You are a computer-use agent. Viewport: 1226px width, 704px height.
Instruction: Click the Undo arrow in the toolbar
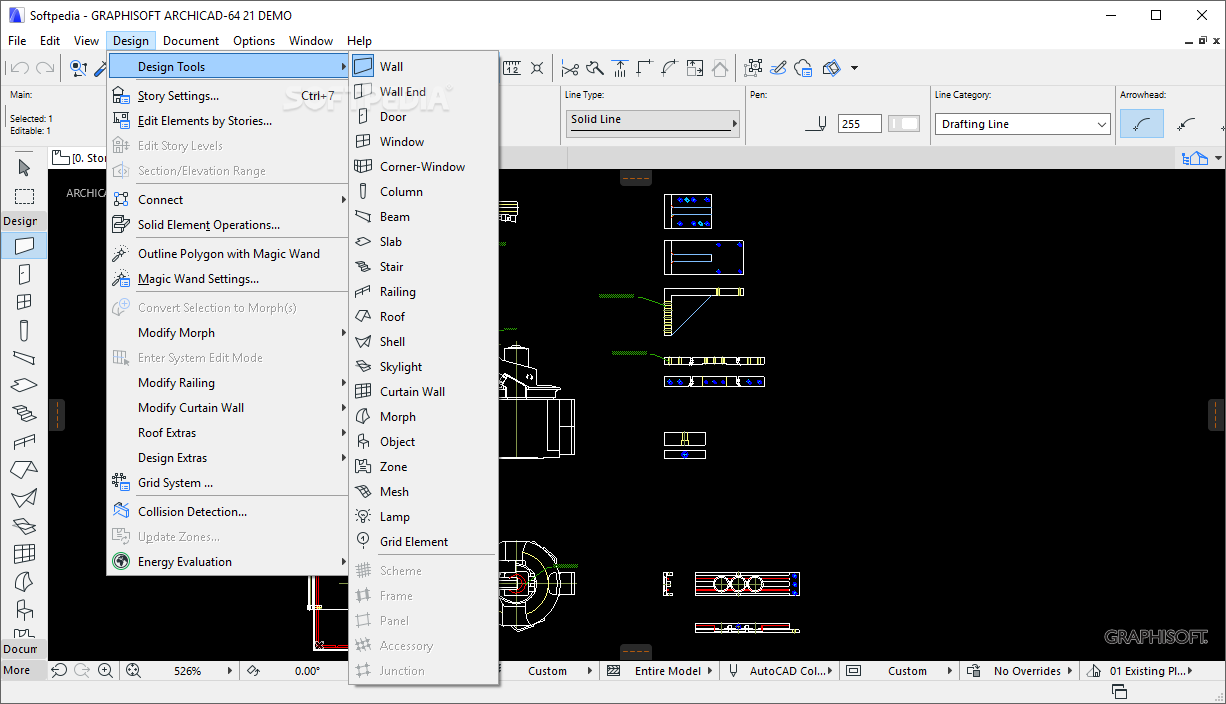tap(19, 68)
